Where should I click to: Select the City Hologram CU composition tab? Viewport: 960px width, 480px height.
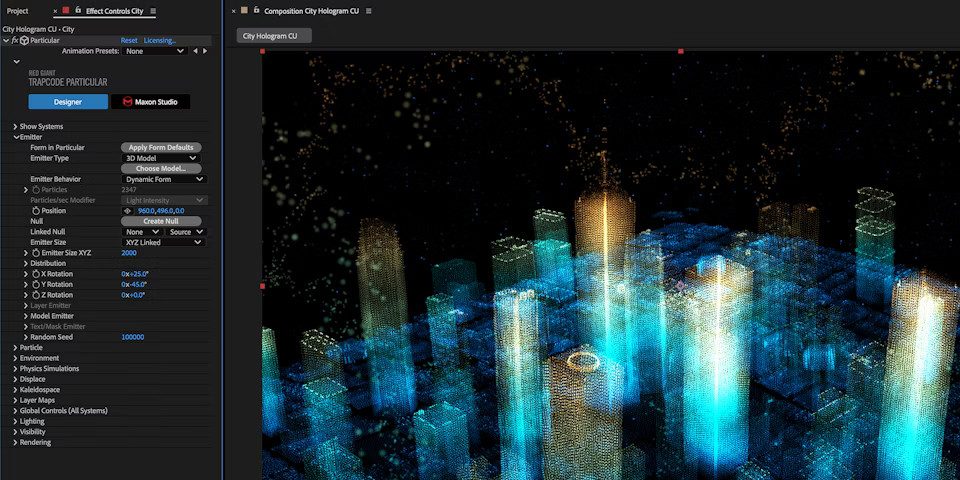point(274,36)
